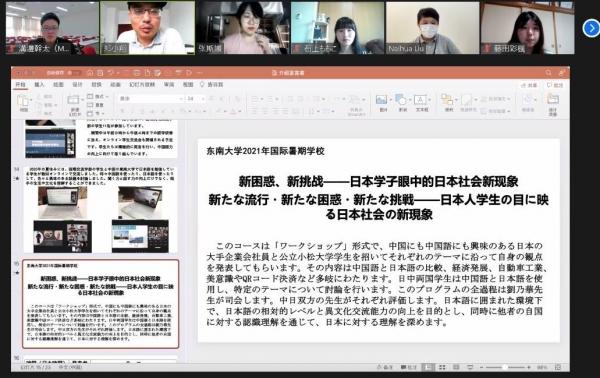Image resolution: width=600 pixels, height=378 pixels.
Task: Expand the Text Box dropdown arrow
Action: [x=430, y=100]
